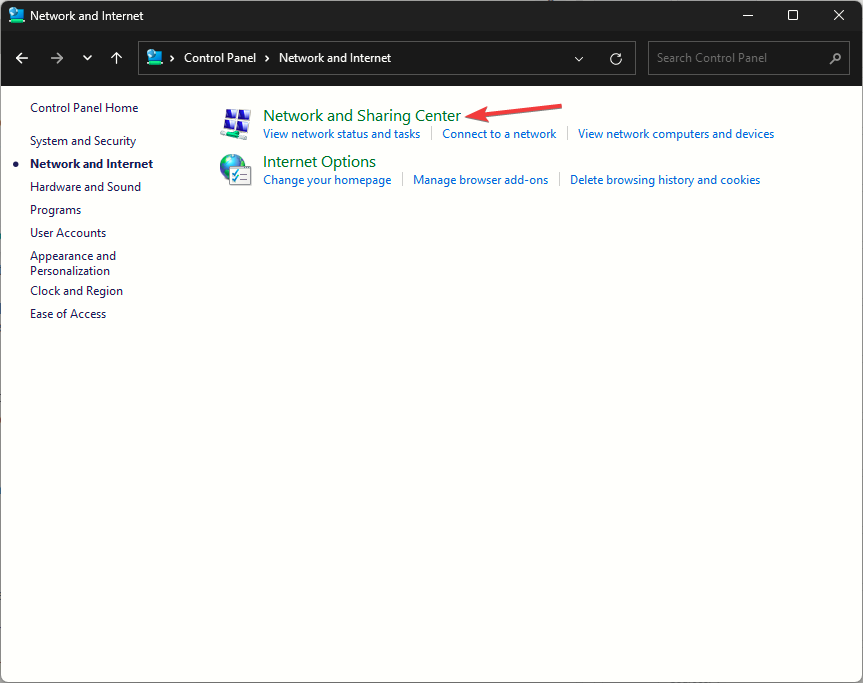This screenshot has height=683, width=863.
Task: Open View network status and tasks
Action: pyautogui.click(x=341, y=134)
